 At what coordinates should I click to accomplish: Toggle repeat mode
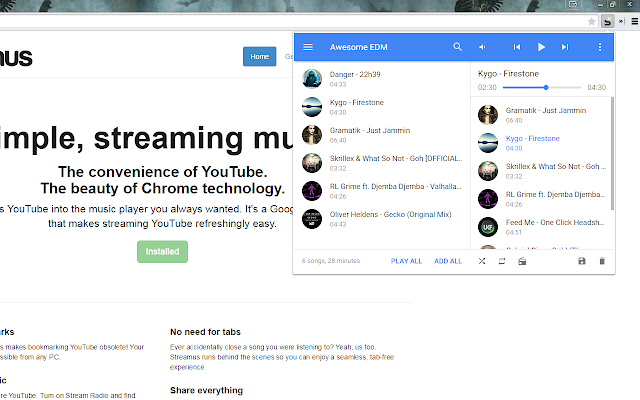(x=502, y=261)
